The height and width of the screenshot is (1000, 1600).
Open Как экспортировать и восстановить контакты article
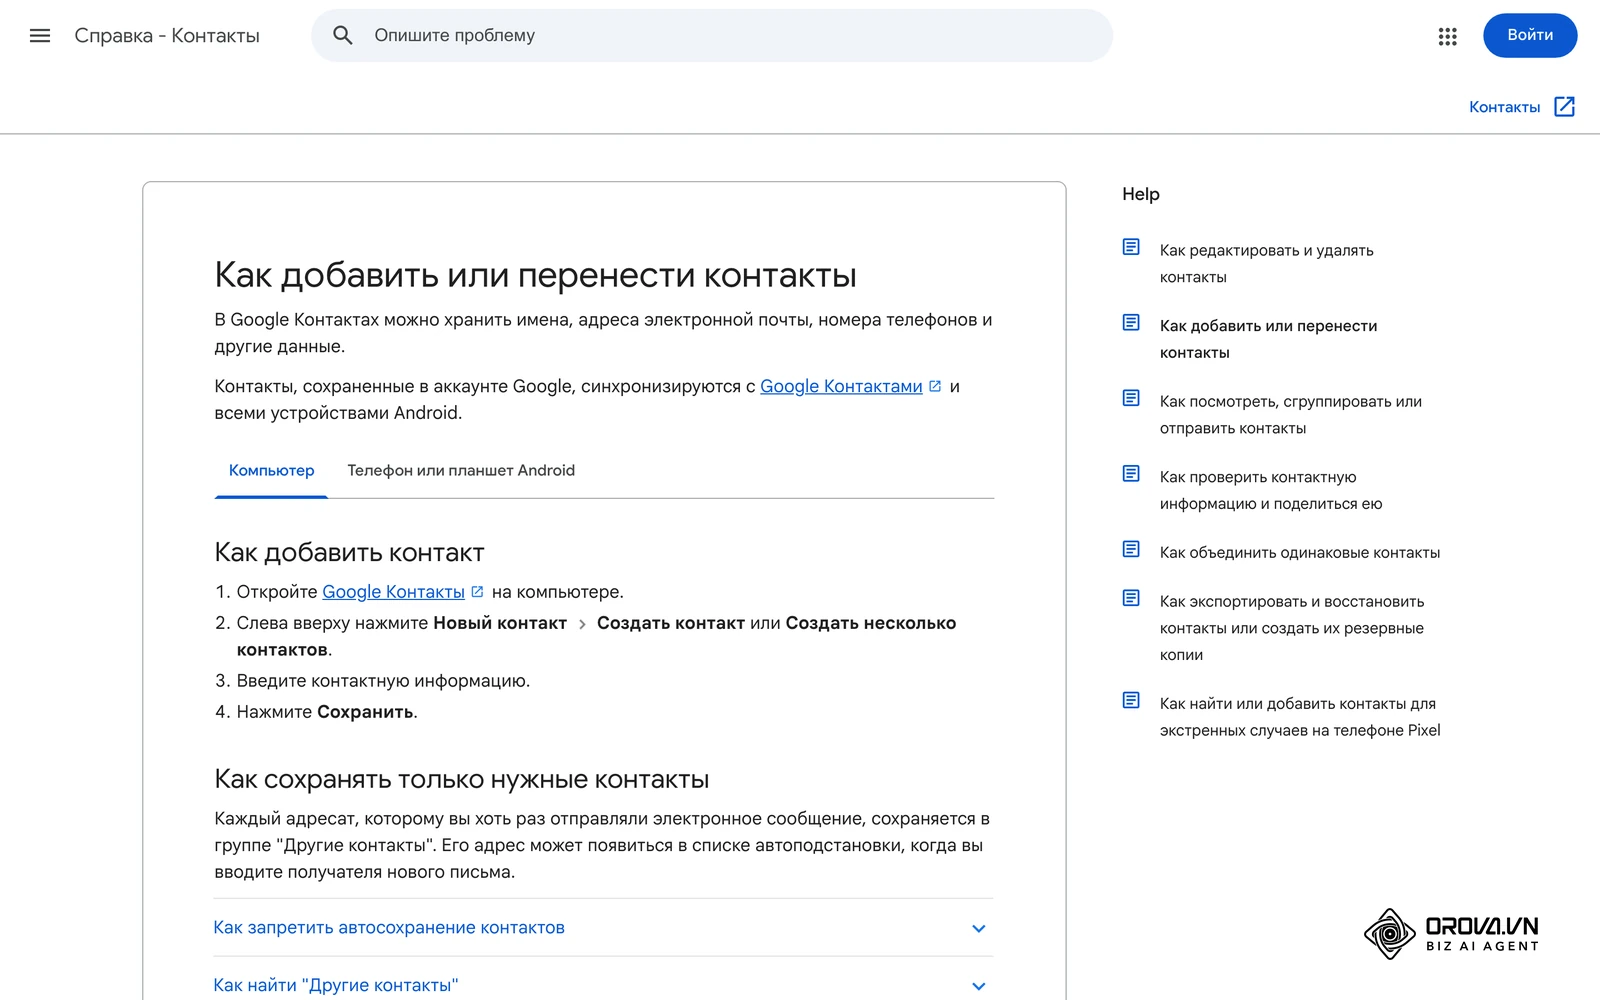click(x=1292, y=628)
